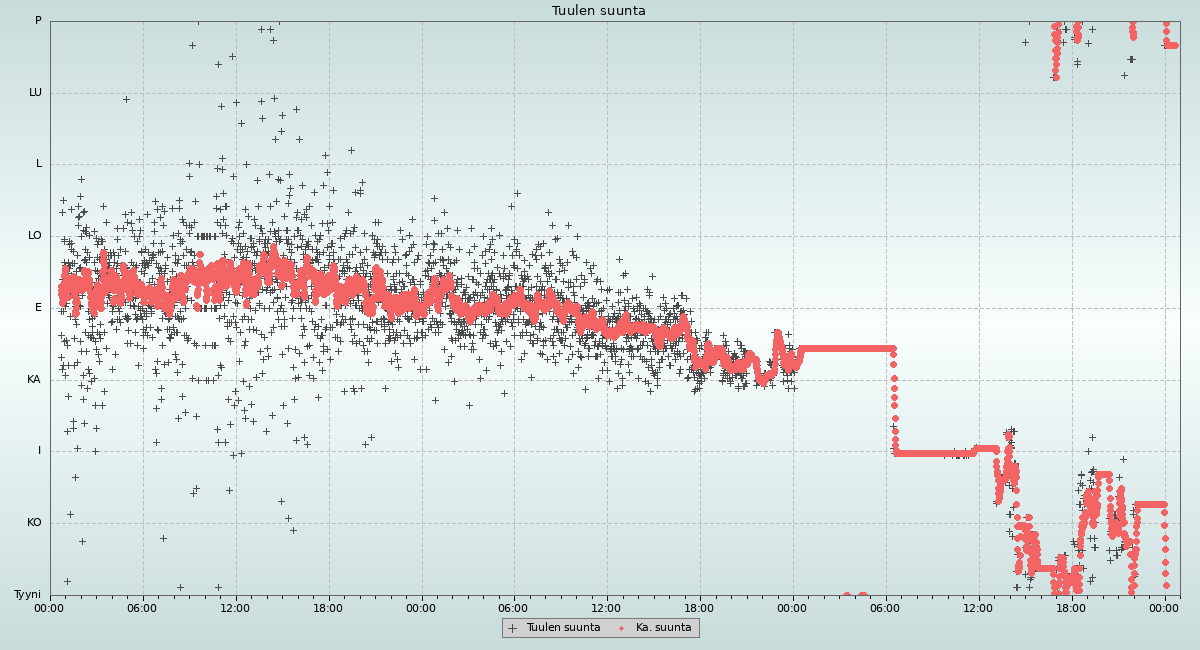Click the chart title 'Tuulen suunta'
1200x650 pixels.
tap(599, 11)
